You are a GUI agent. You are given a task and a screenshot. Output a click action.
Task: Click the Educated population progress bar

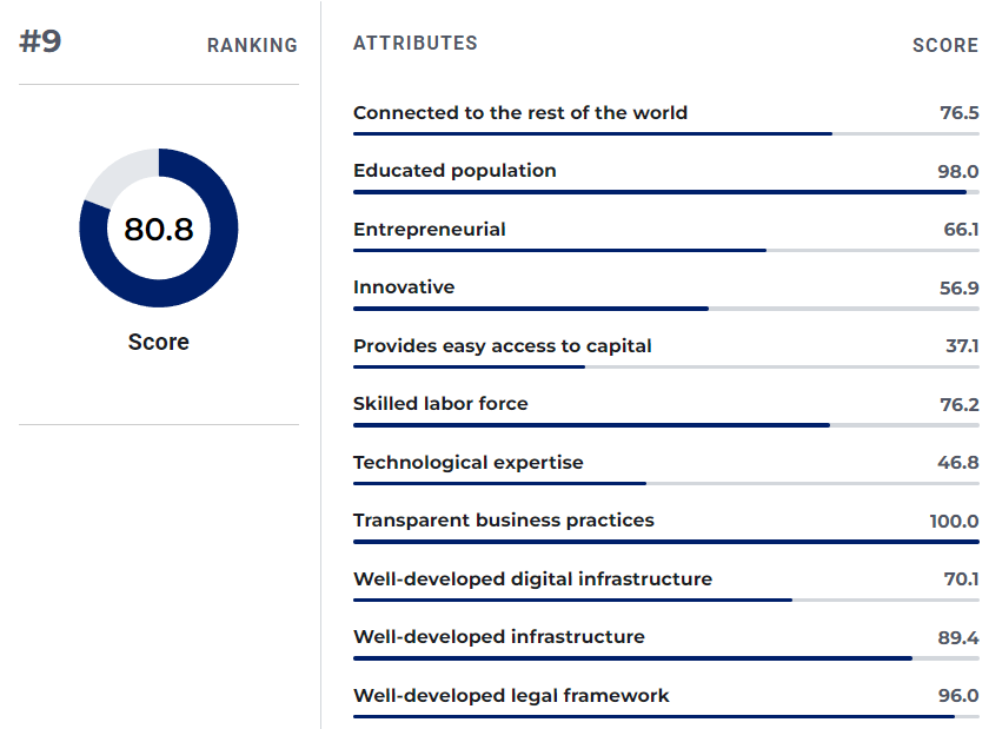660,192
